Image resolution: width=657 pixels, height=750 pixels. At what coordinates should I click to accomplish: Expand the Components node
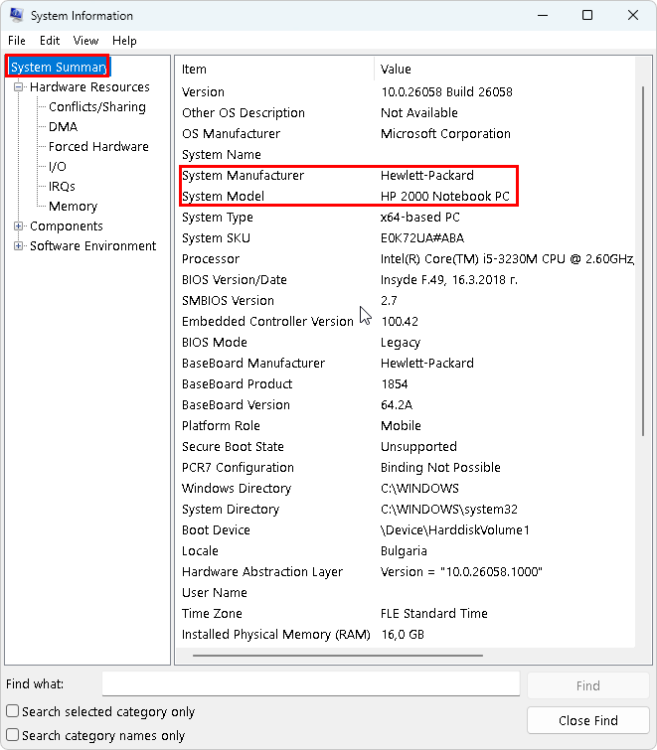(18, 226)
